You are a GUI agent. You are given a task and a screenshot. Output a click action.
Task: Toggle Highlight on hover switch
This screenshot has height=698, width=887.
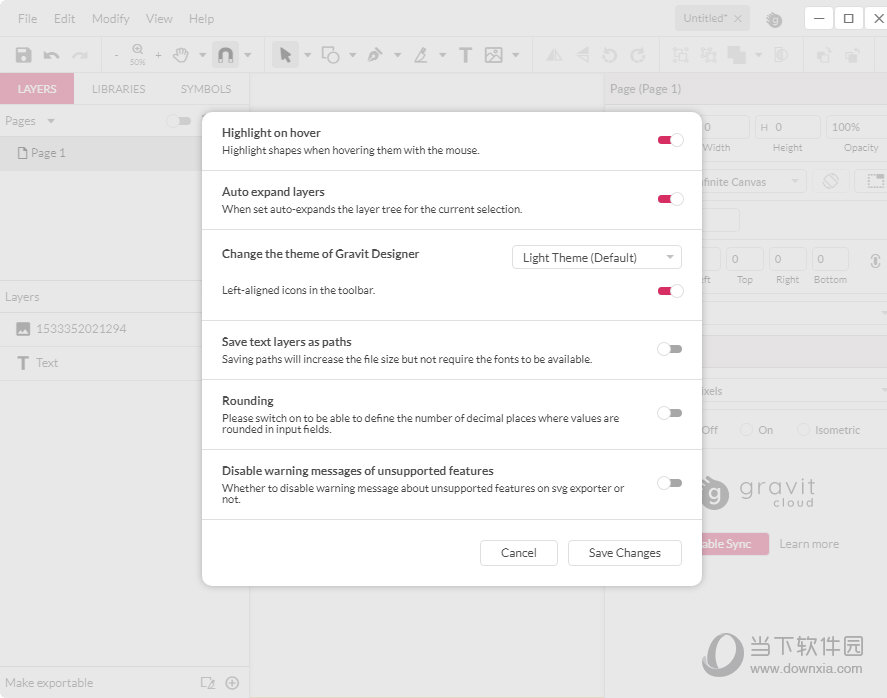[670, 140]
